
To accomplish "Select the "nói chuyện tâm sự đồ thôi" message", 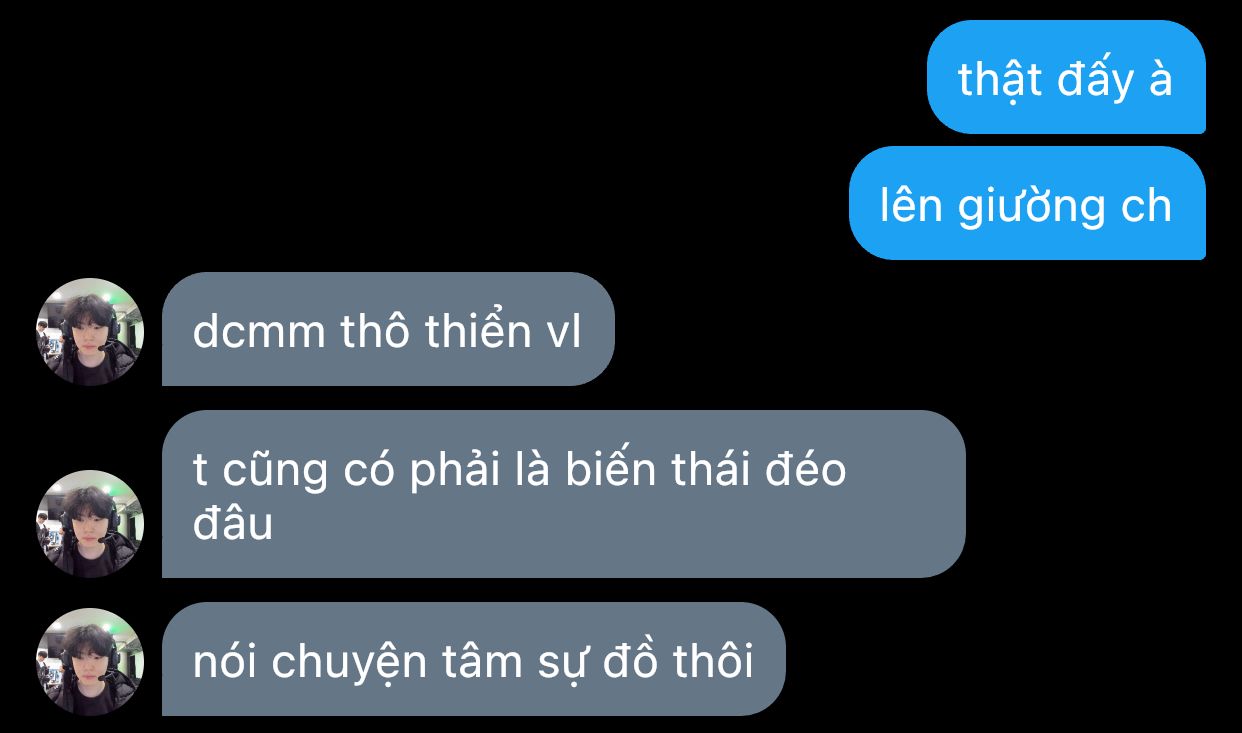I will (474, 659).
